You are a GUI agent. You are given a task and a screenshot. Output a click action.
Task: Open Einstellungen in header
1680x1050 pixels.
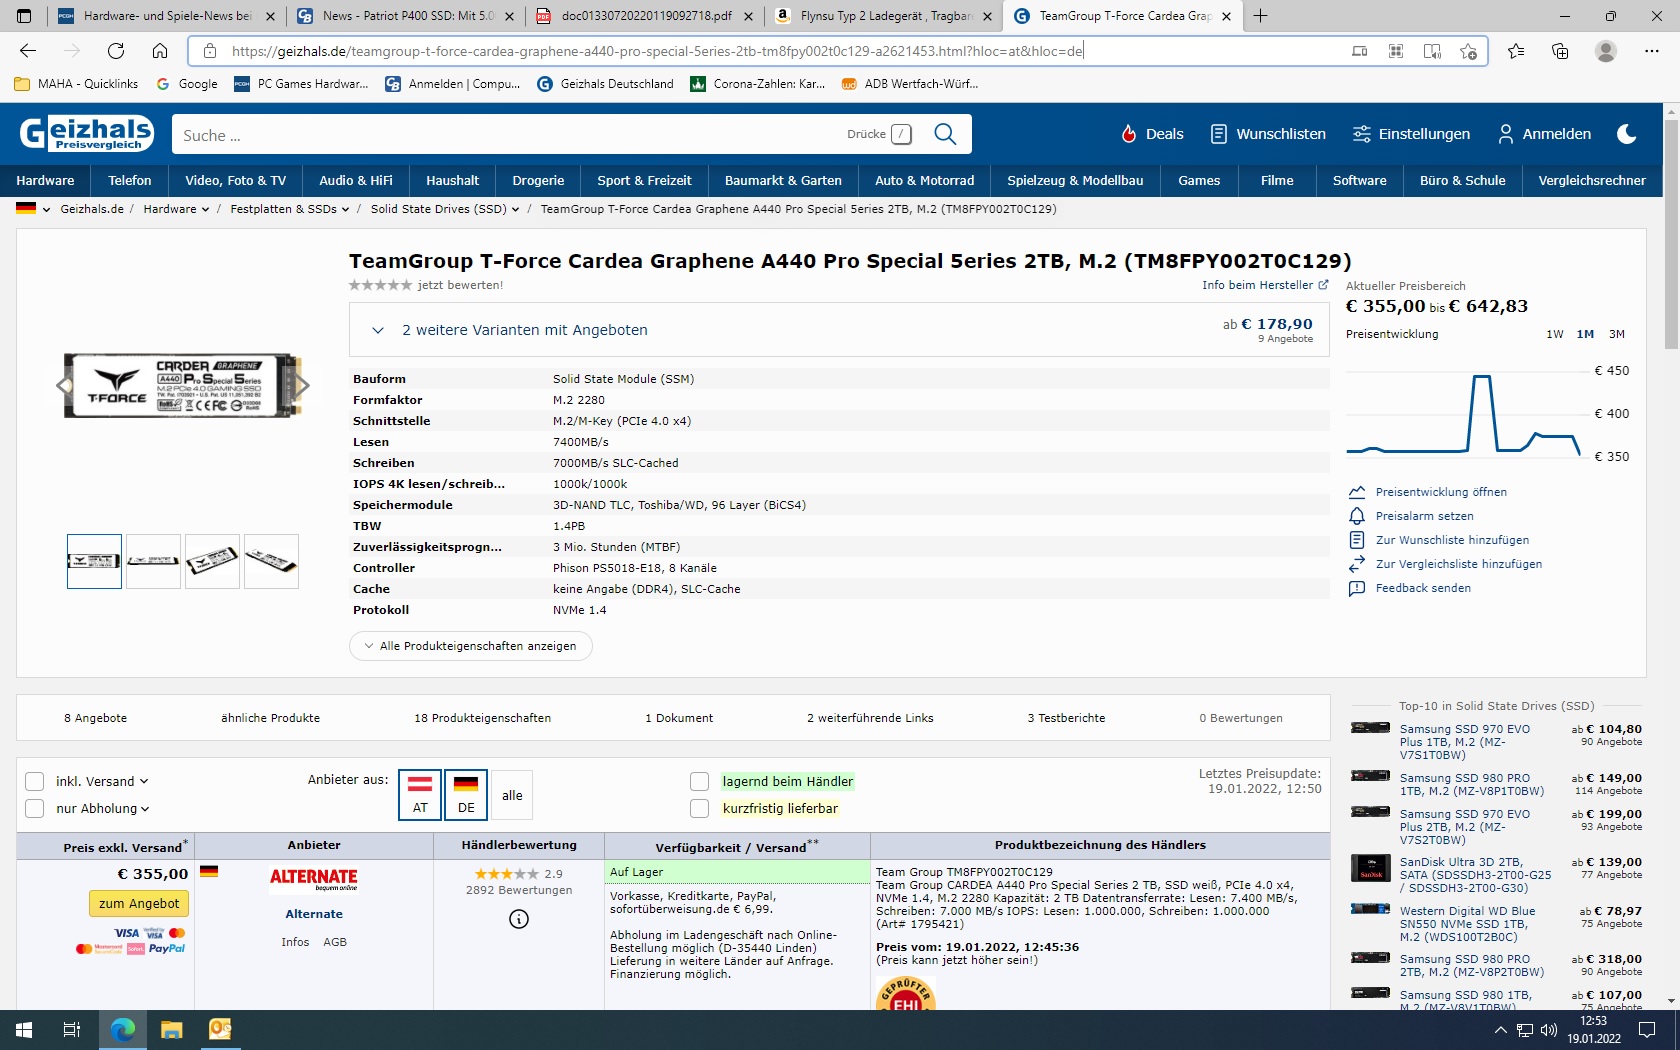tap(1411, 134)
